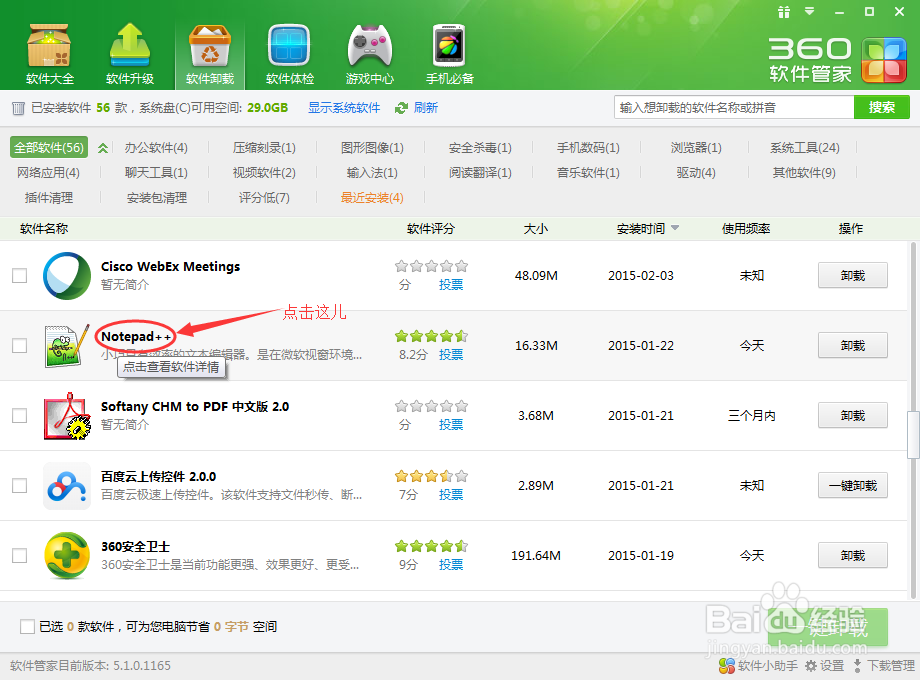Sort by 软件评分 column header
920x680 pixels.
click(431, 229)
